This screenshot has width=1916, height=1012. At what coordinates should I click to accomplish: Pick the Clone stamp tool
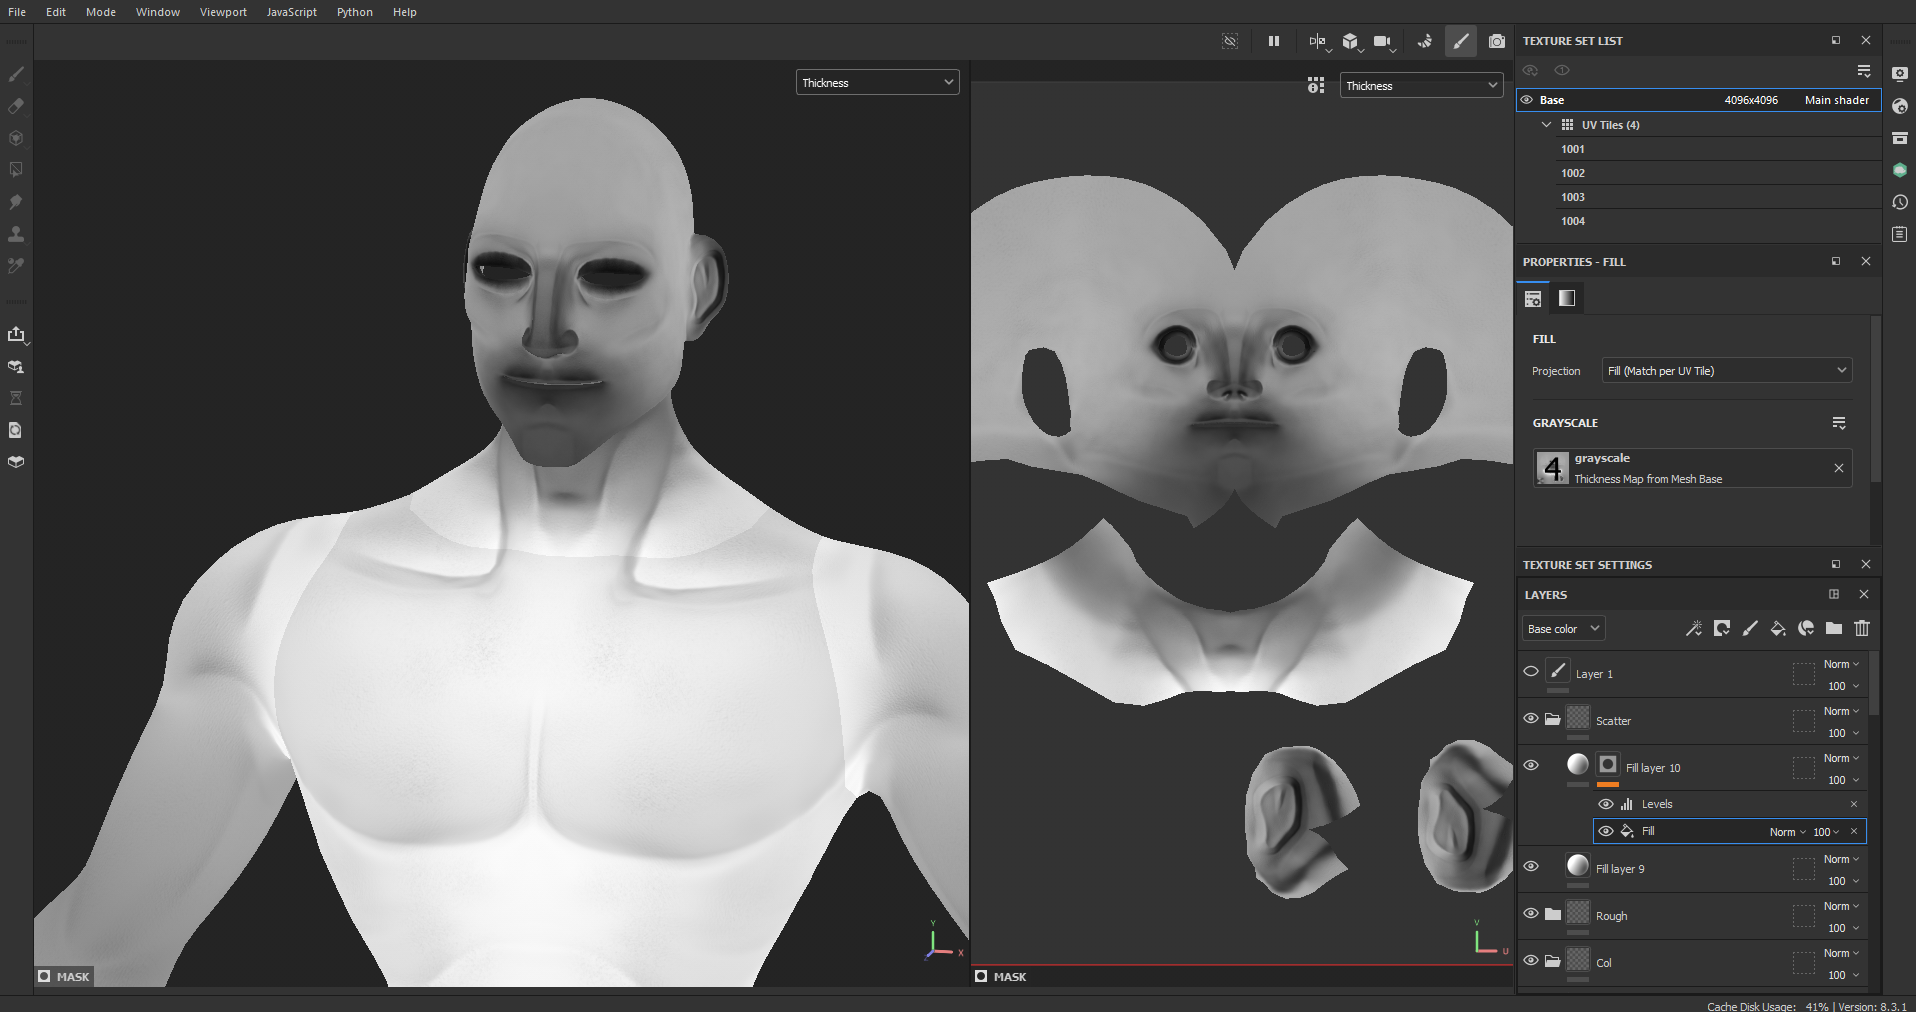[x=16, y=234]
